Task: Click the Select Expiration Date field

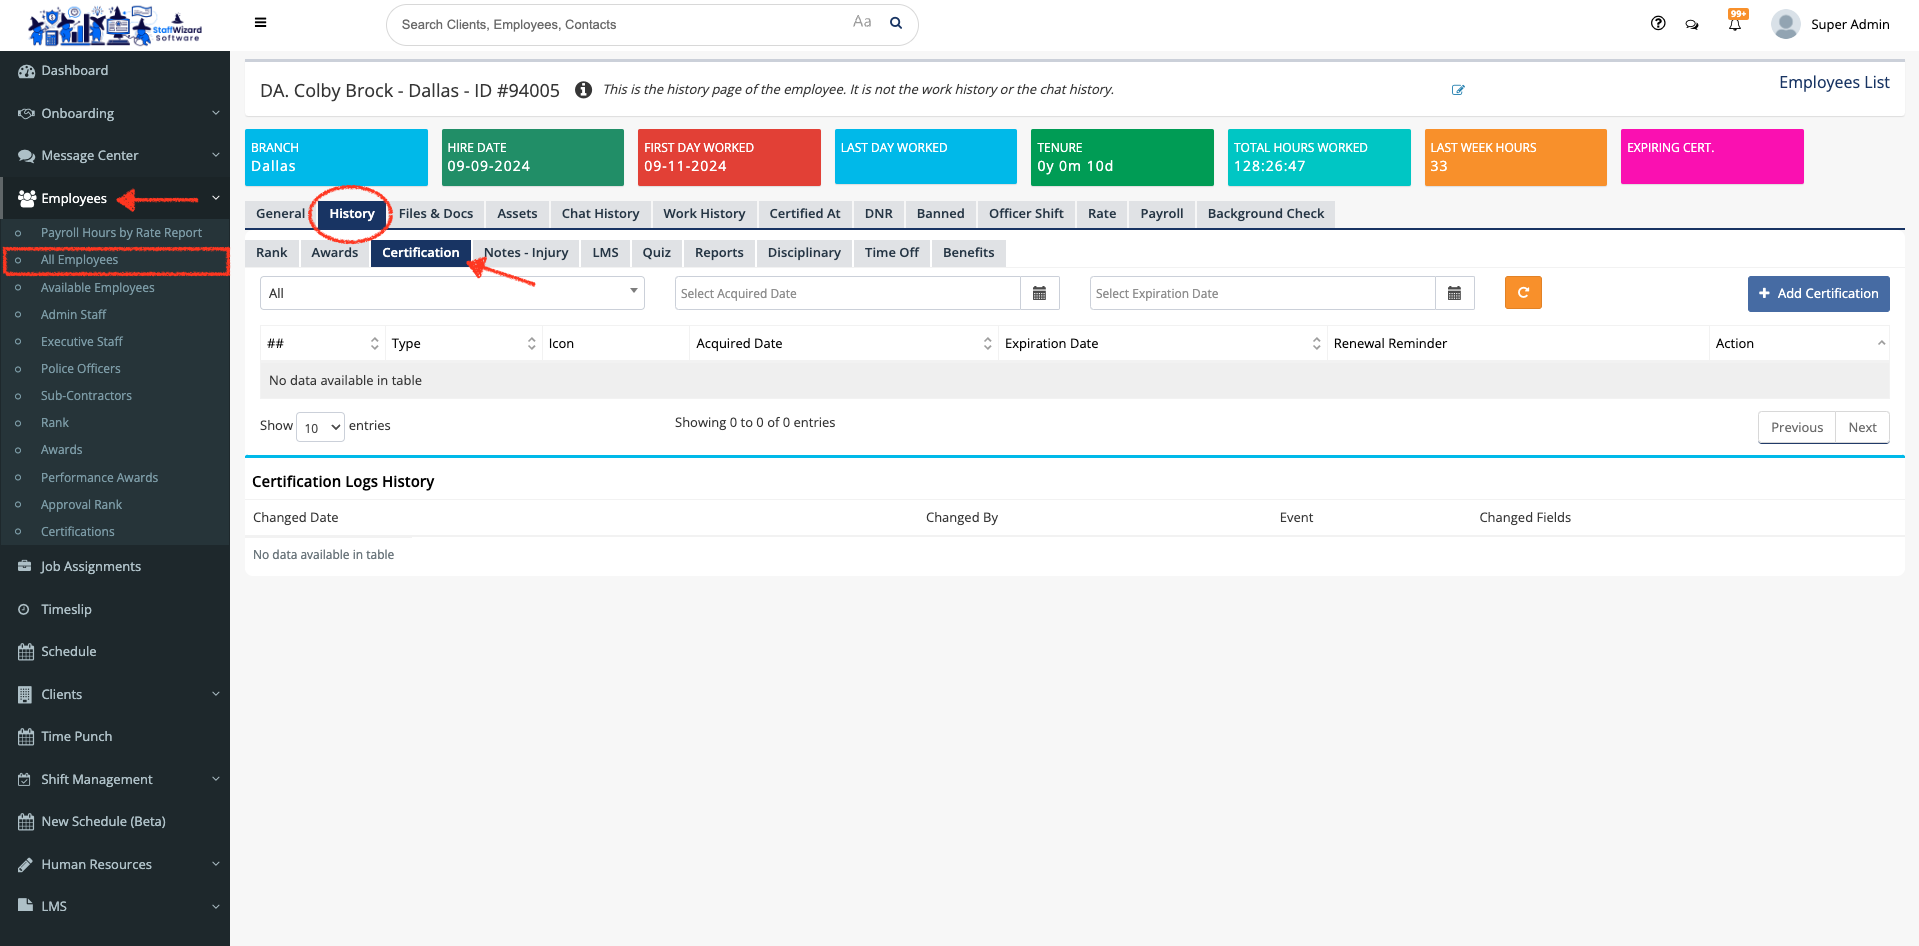Action: click(x=1262, y=293)
